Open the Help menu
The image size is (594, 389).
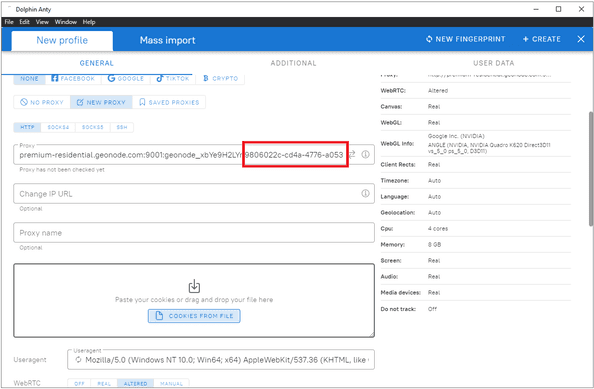pos(89,22)
